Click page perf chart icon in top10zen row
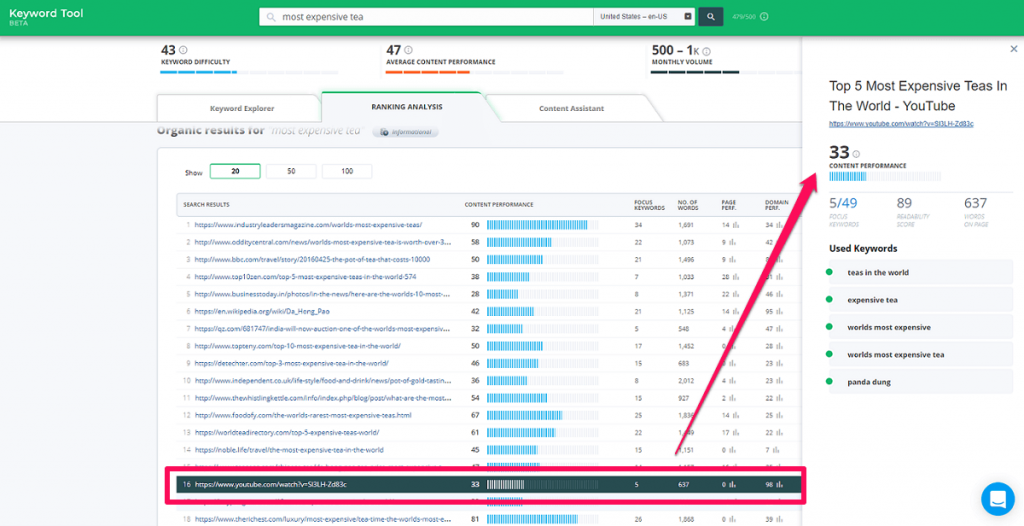Screen dimensions: 1024x526 [x=735, y=276]
